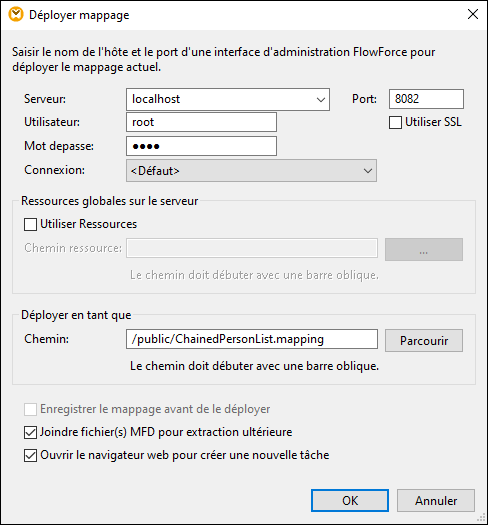This screenshot has width=488, height=525.
Task: Click the Chemin ressource text field
Action: tap(252, 248)
